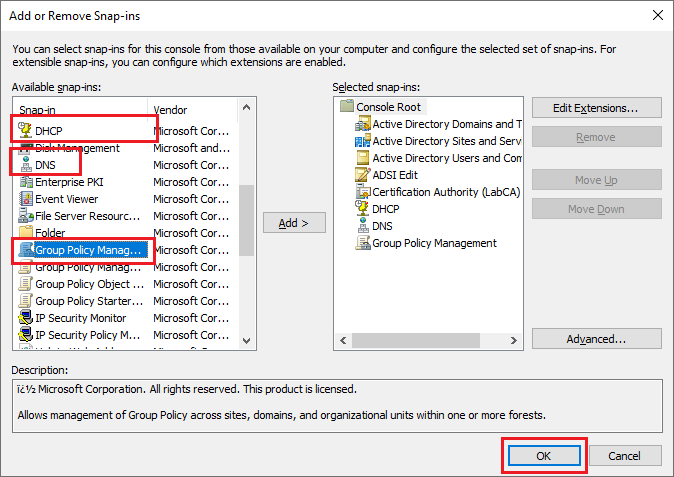Confirm with the OK button
The width and height of the screenshot is (674, 477).
point(543,456)
